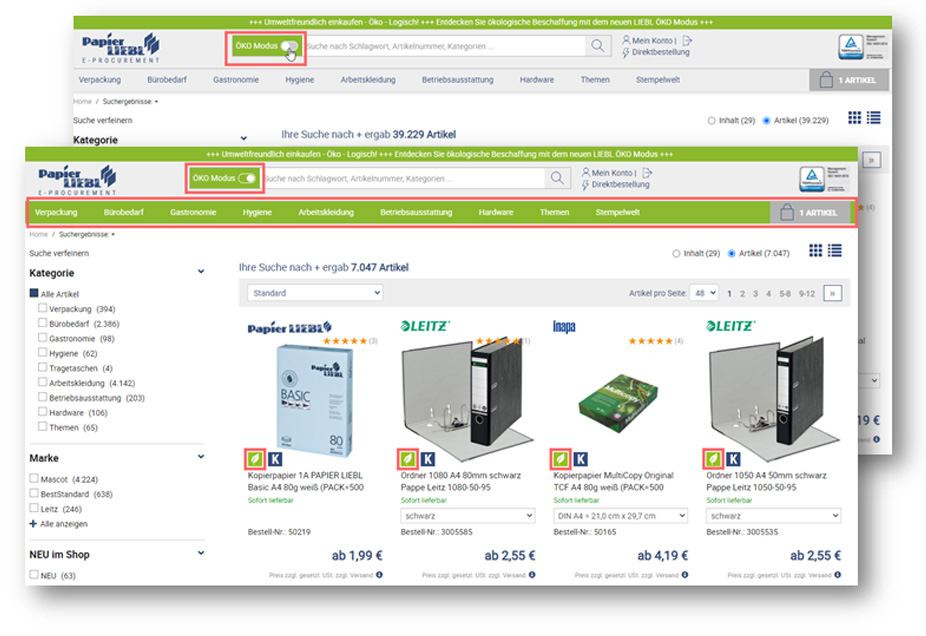Check the Leitz (246) brand filter

coord(34,508)
